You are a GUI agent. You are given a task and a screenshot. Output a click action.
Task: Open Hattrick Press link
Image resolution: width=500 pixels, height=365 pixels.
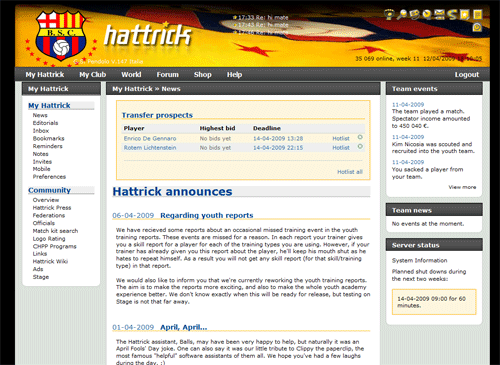[x=52, y=208]
